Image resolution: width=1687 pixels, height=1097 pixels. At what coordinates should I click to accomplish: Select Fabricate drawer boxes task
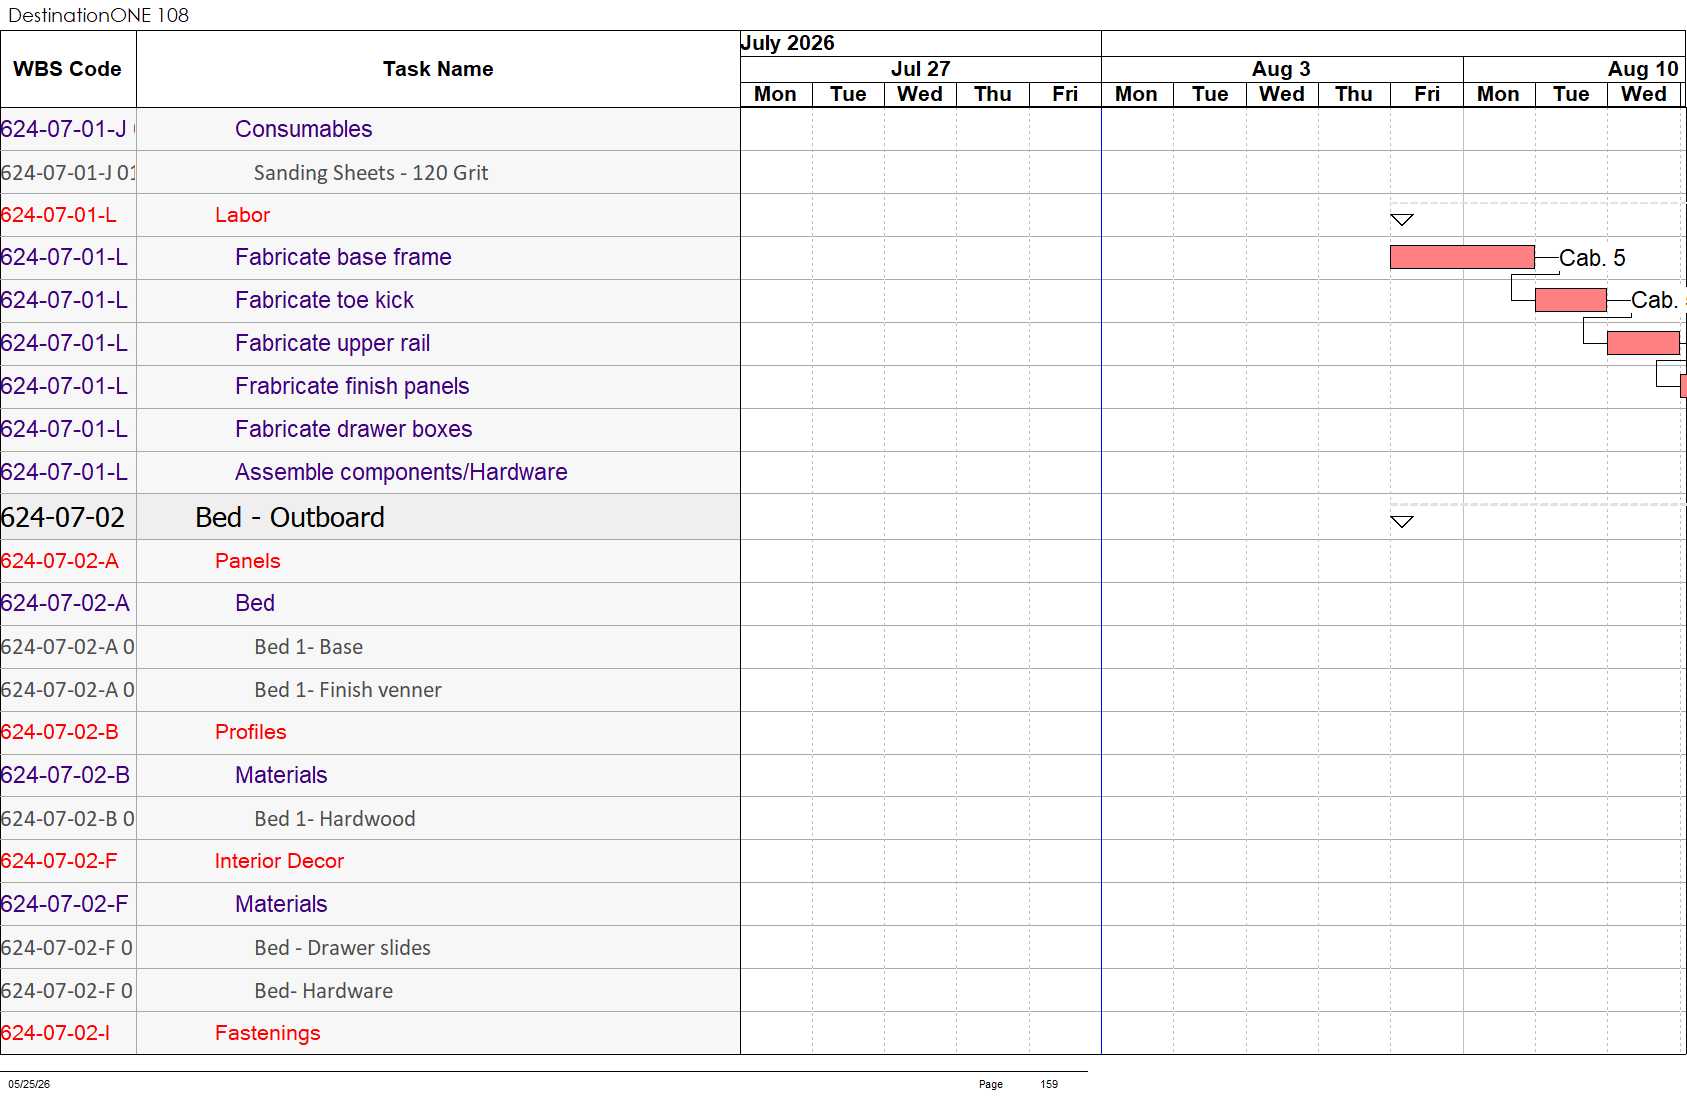coord(353,429)
